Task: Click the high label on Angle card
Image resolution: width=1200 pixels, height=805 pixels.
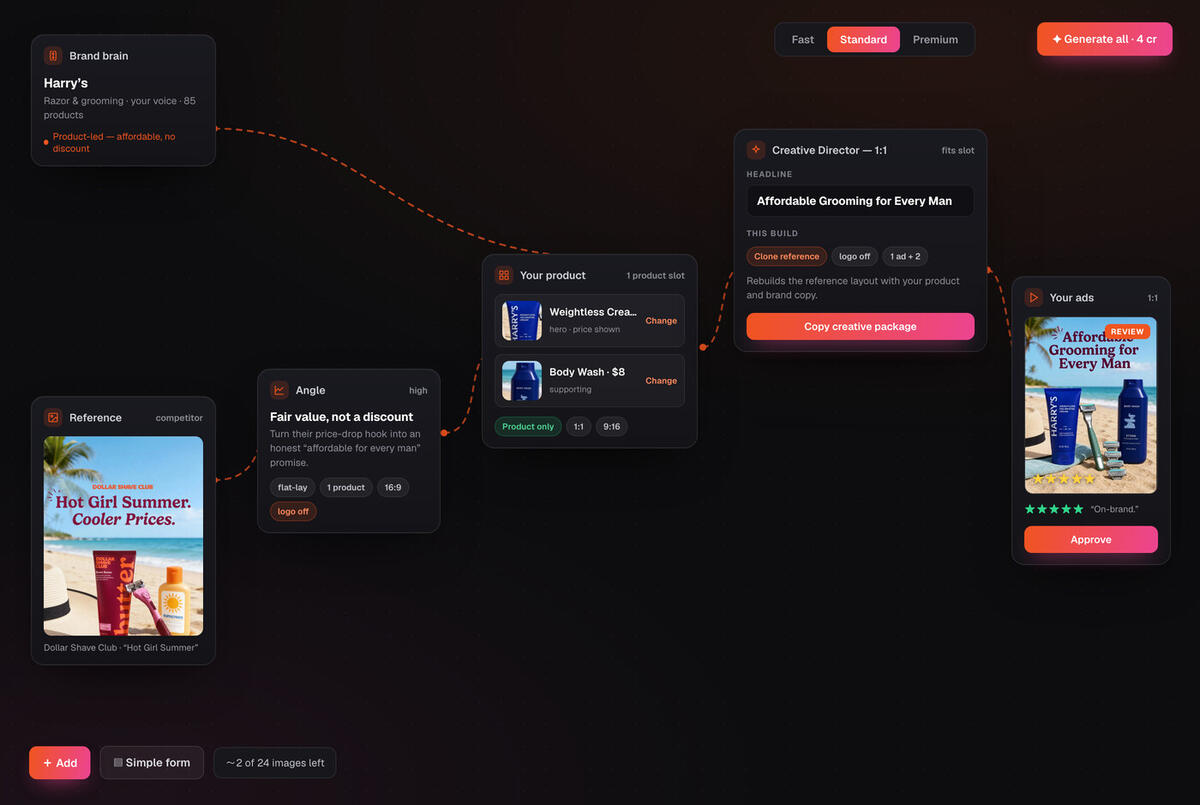Action: point(418,391)
